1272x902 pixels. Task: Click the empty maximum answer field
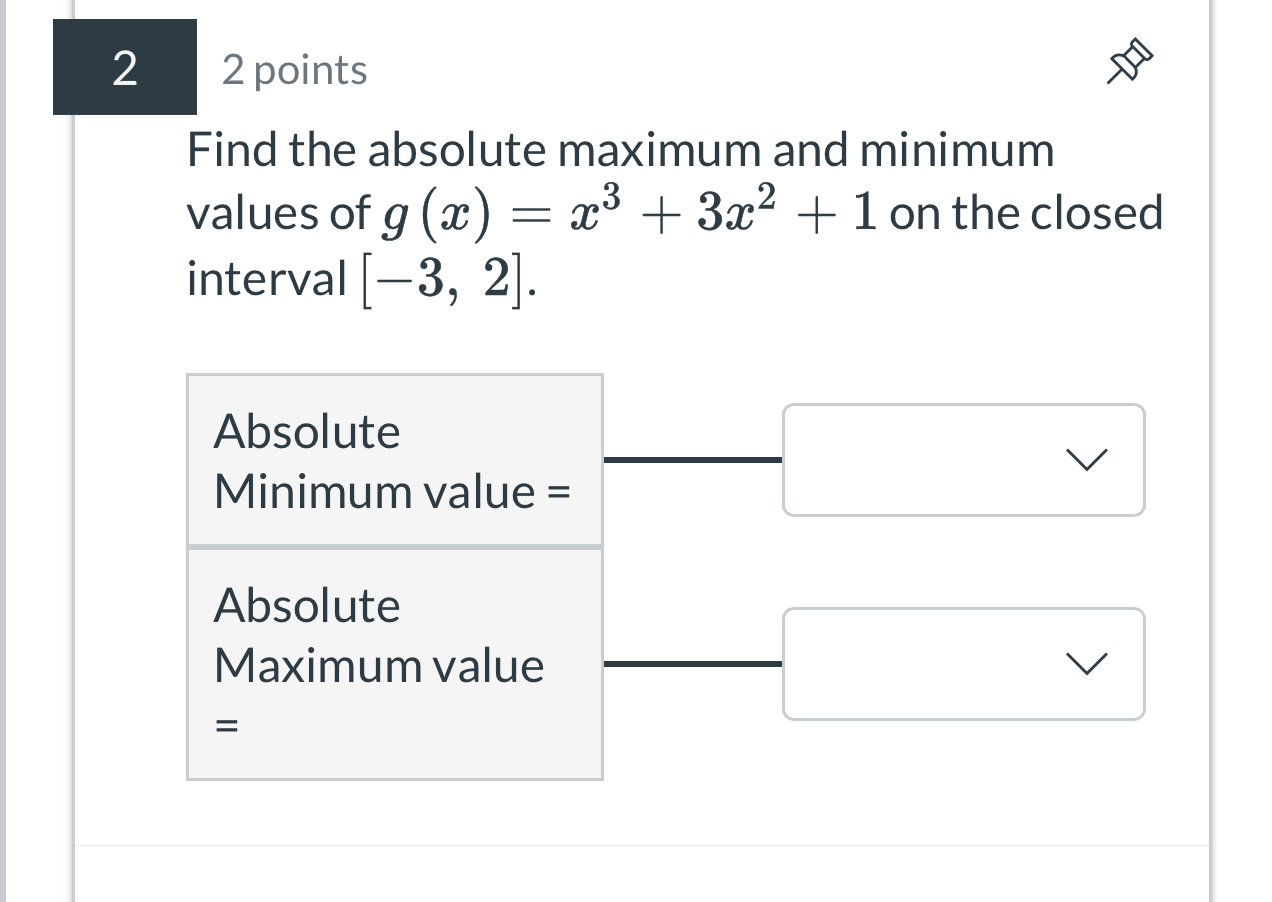click(x=920, y=663)
